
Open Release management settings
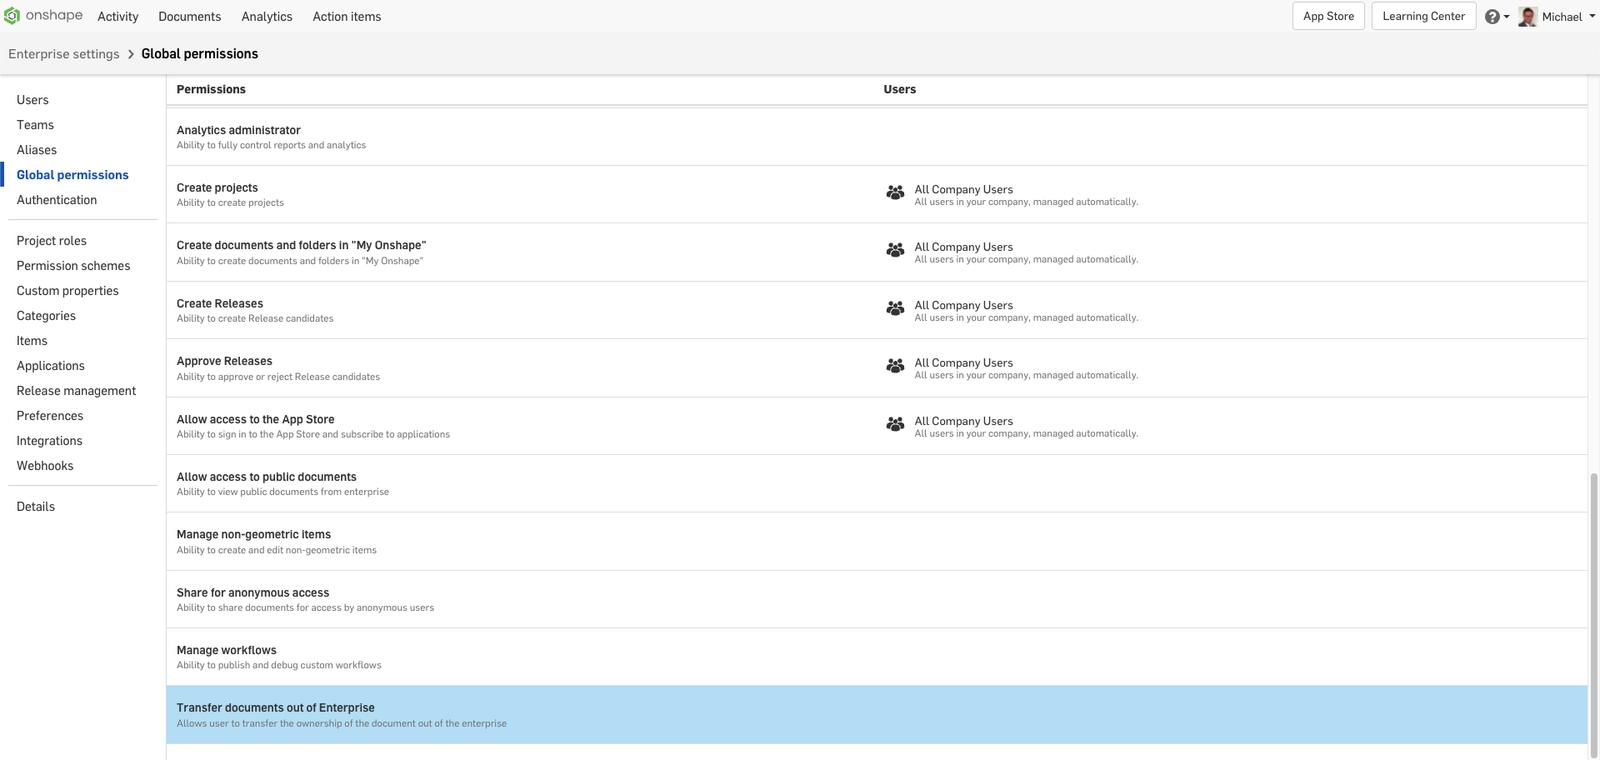pos(76,391)
